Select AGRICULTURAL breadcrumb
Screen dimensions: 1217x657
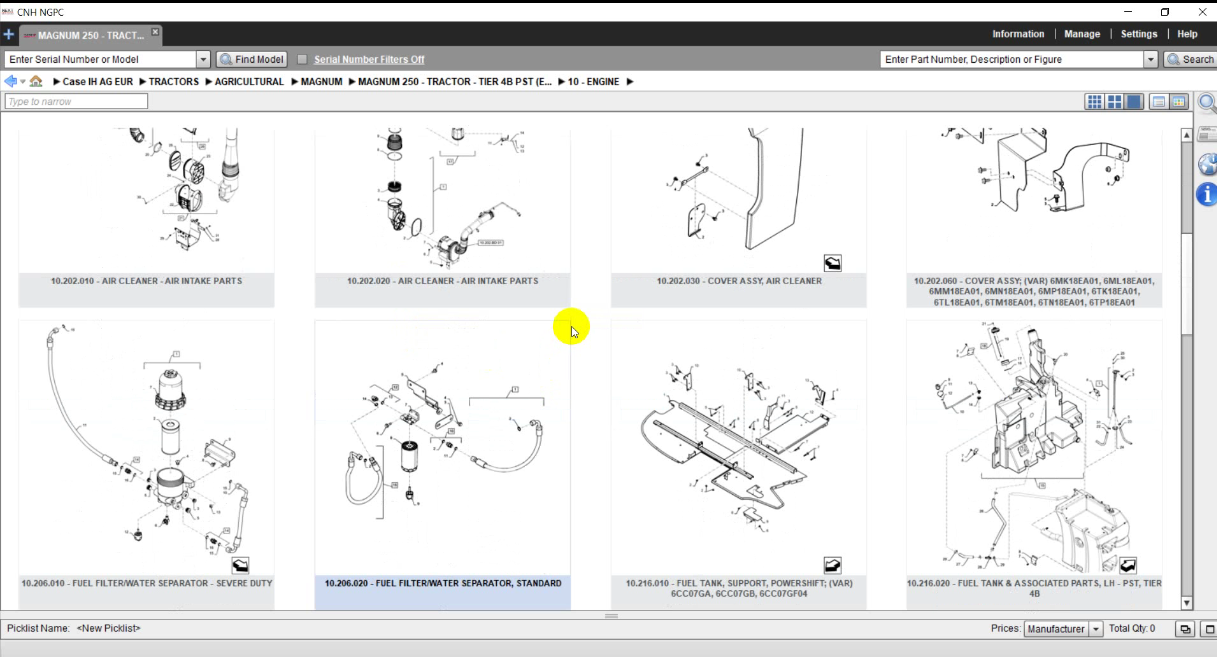pyautogui.click(x=249, y=82)
